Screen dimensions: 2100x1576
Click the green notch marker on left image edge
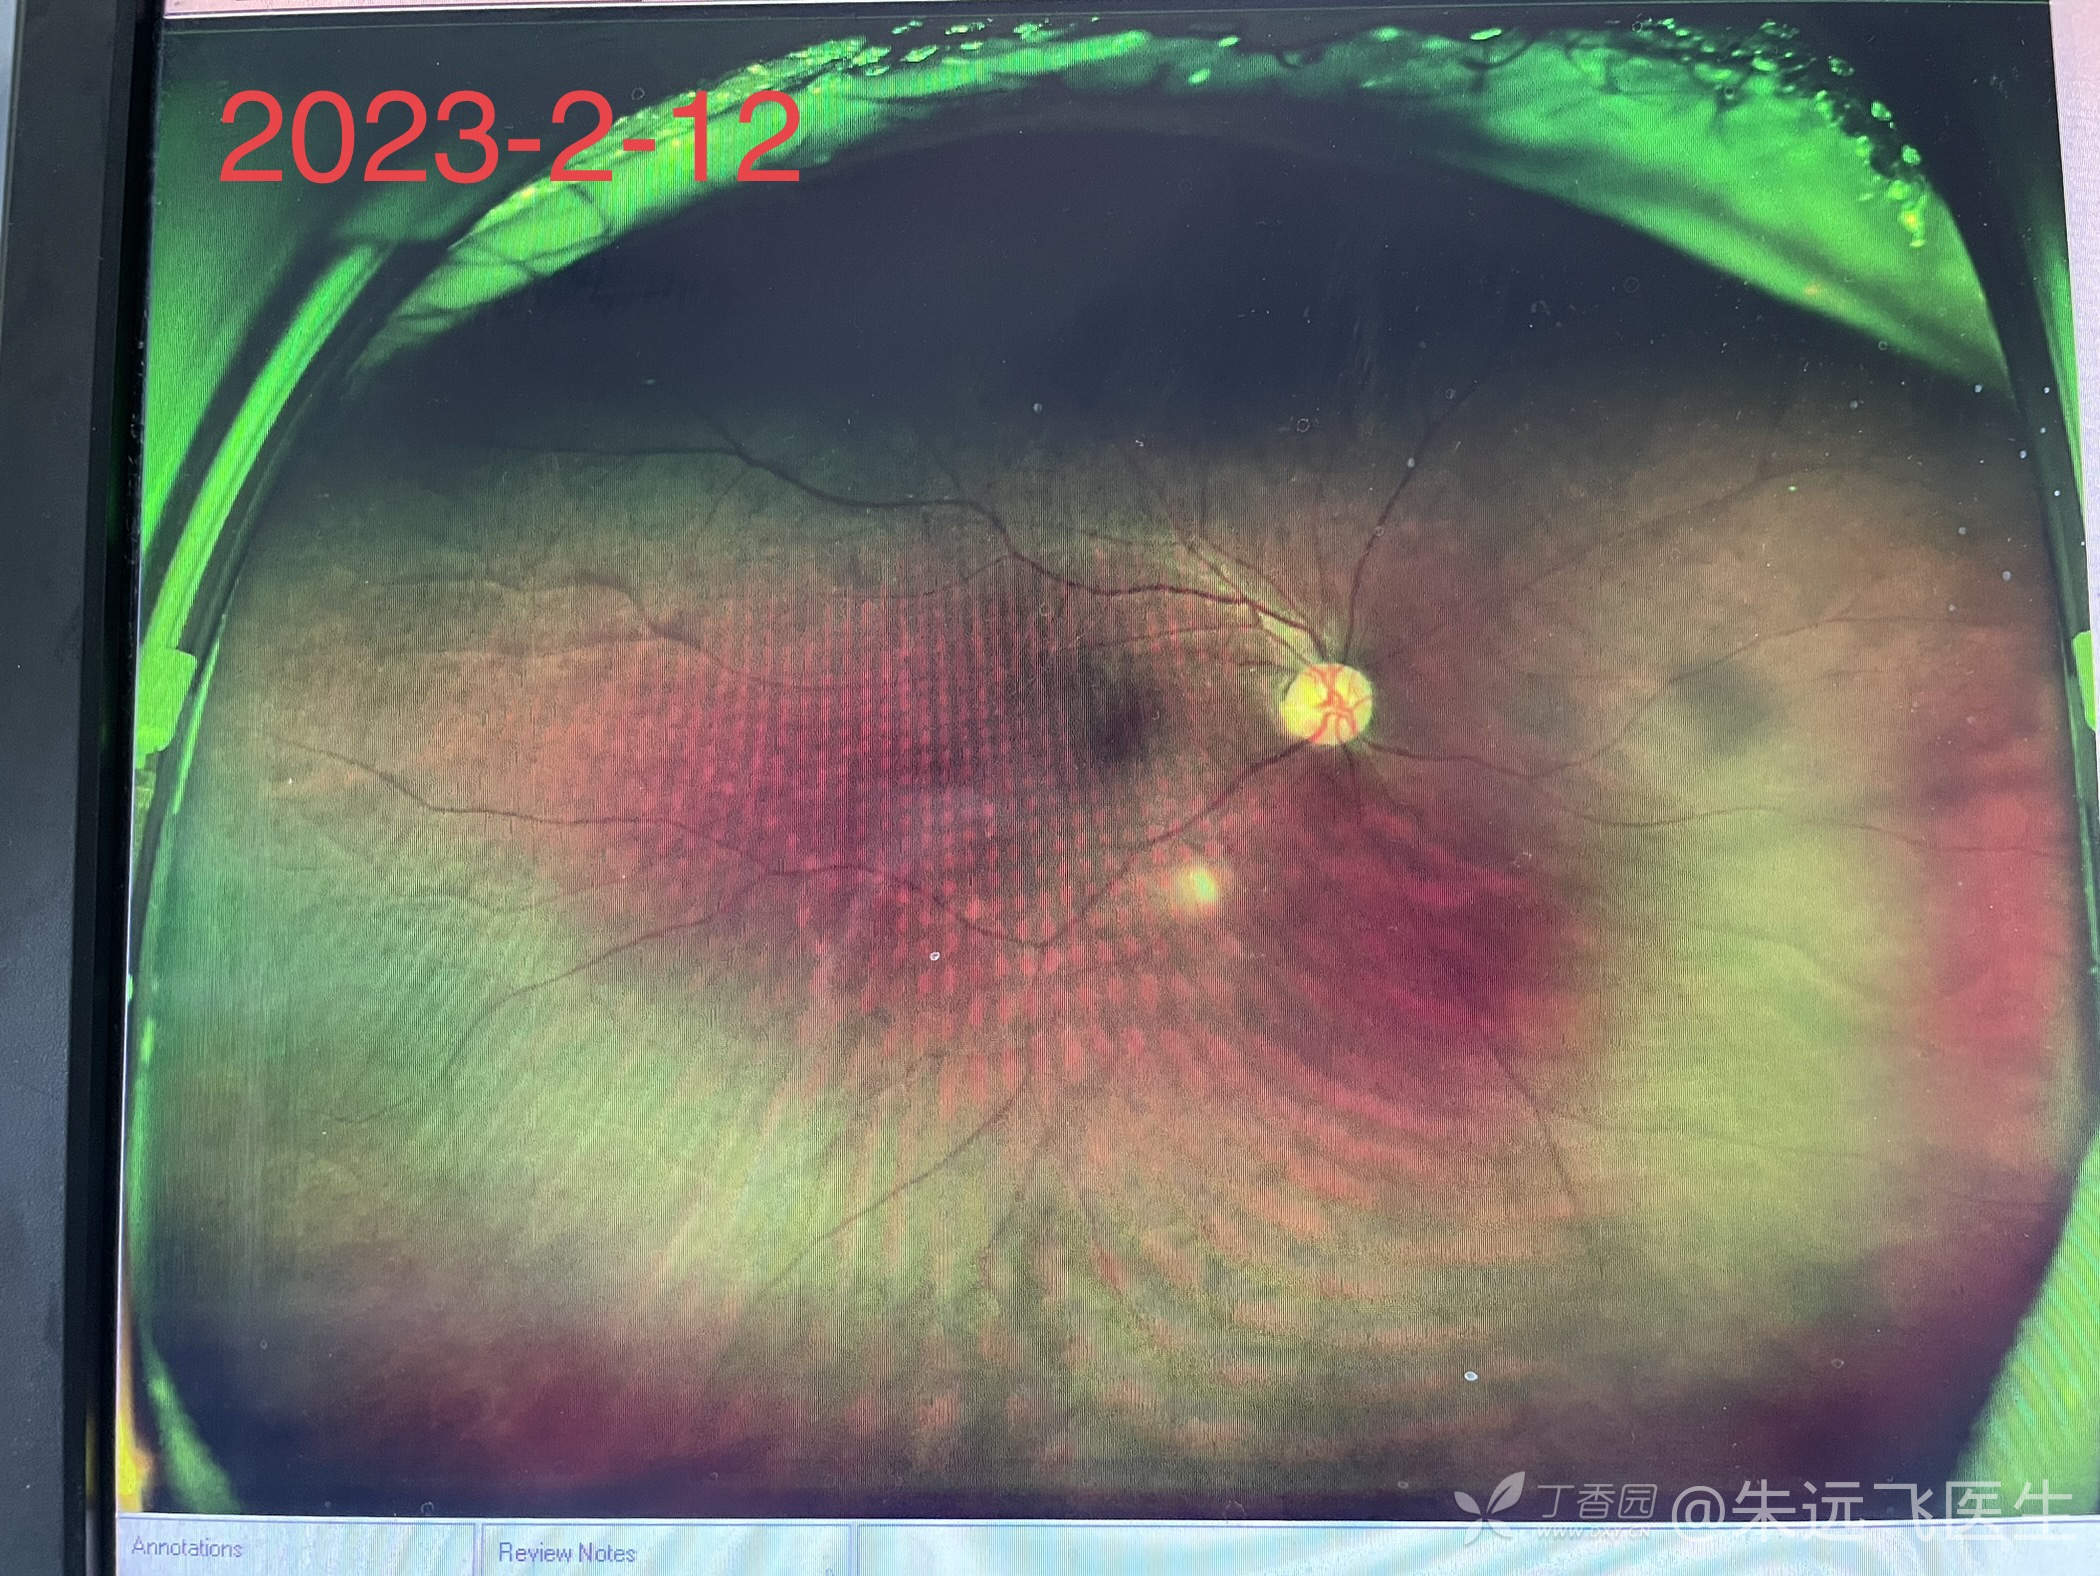coord(165,700)
